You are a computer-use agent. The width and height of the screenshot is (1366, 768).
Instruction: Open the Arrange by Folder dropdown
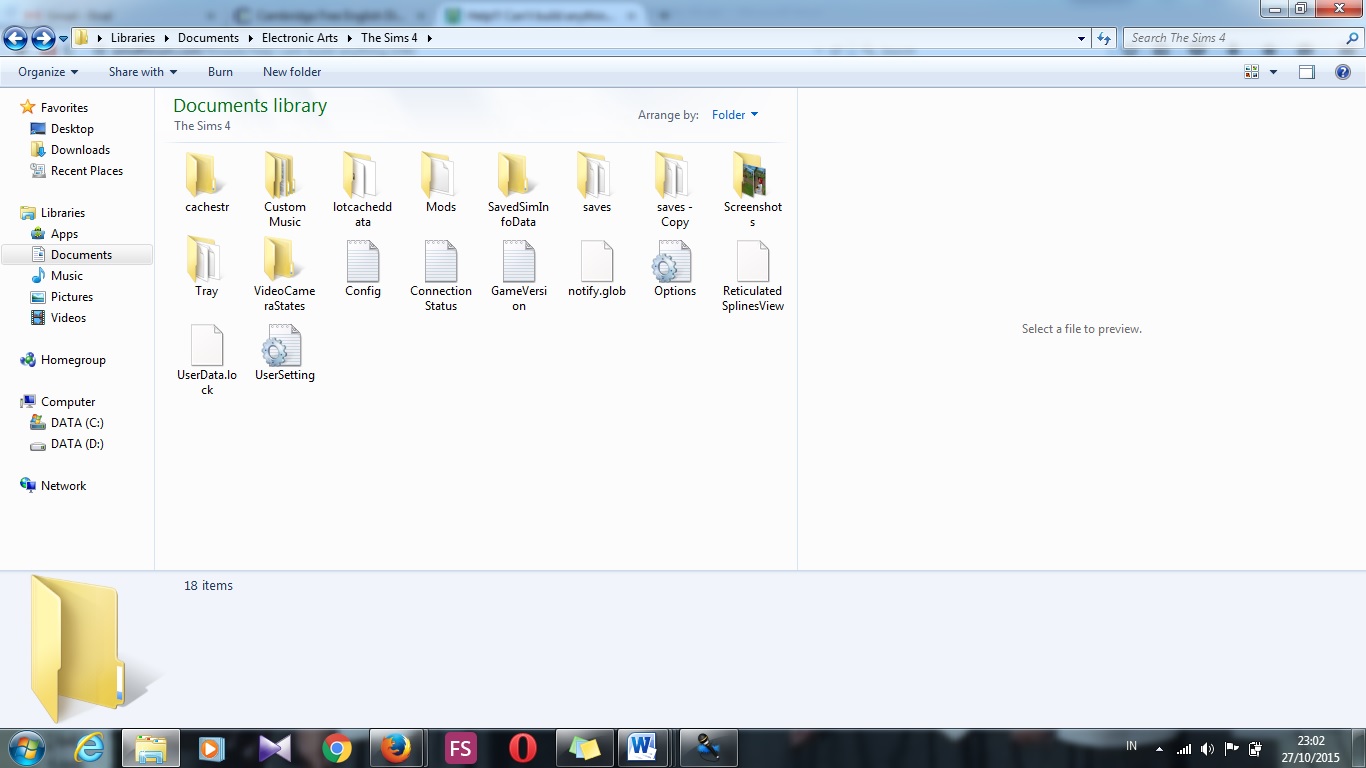point(735,115)
